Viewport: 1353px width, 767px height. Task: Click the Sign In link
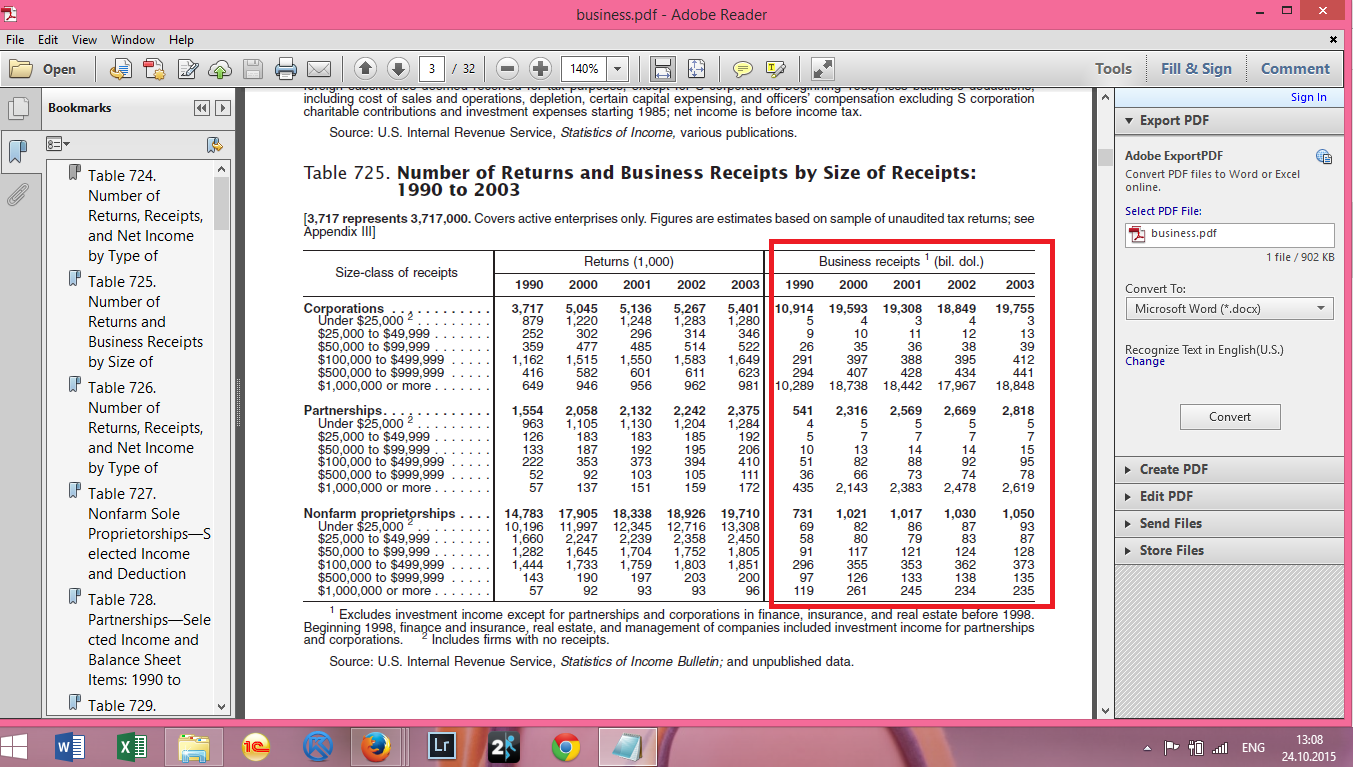(1308, 97)
